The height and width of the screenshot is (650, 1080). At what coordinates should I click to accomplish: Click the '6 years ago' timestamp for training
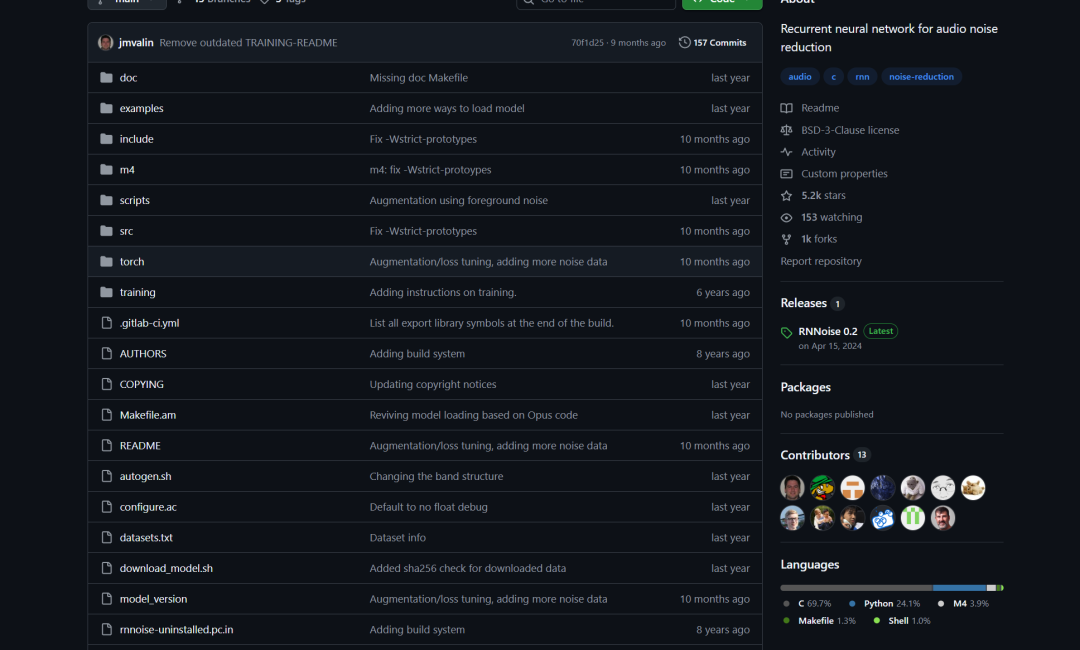pos(723,292)
